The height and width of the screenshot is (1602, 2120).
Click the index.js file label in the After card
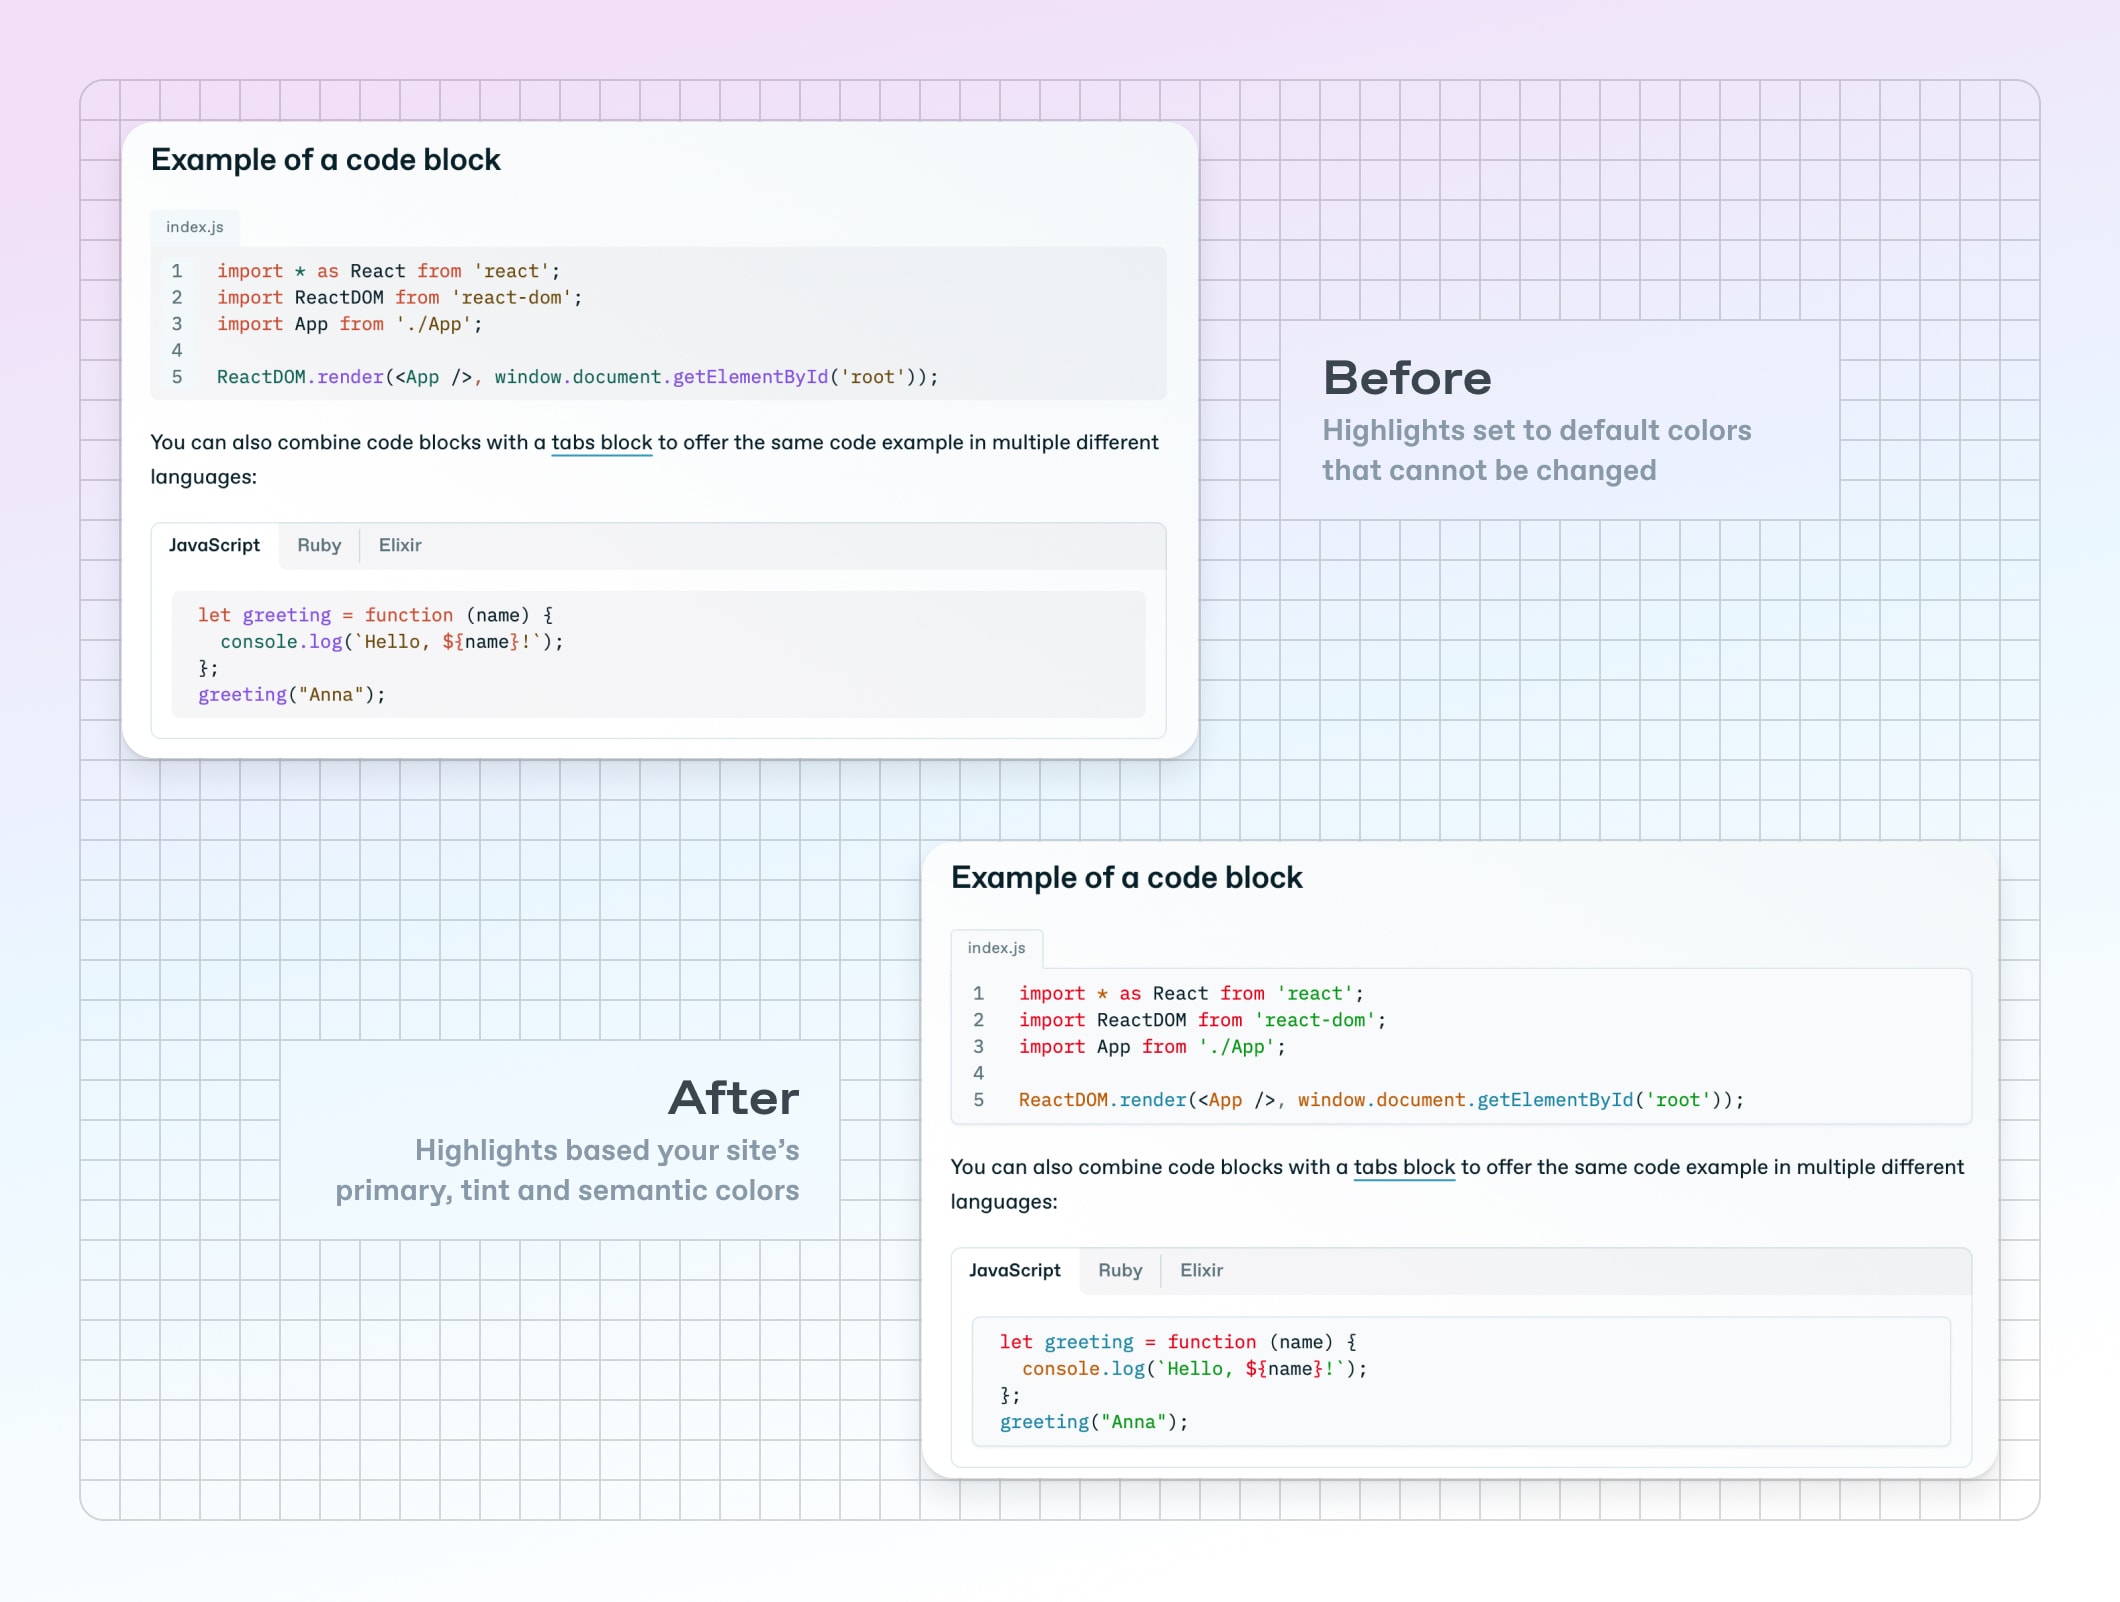996,948
